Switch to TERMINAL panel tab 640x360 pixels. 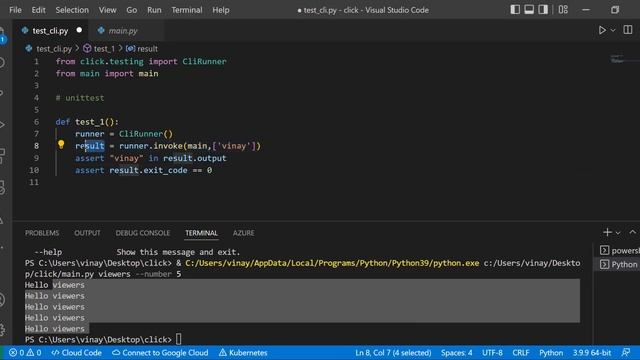tap(201, 233)
